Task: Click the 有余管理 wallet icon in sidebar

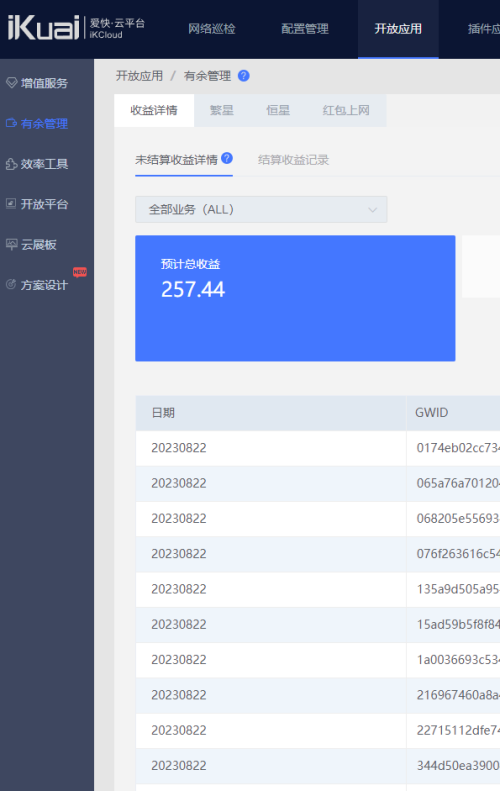Action: click(x=11, y=123)
